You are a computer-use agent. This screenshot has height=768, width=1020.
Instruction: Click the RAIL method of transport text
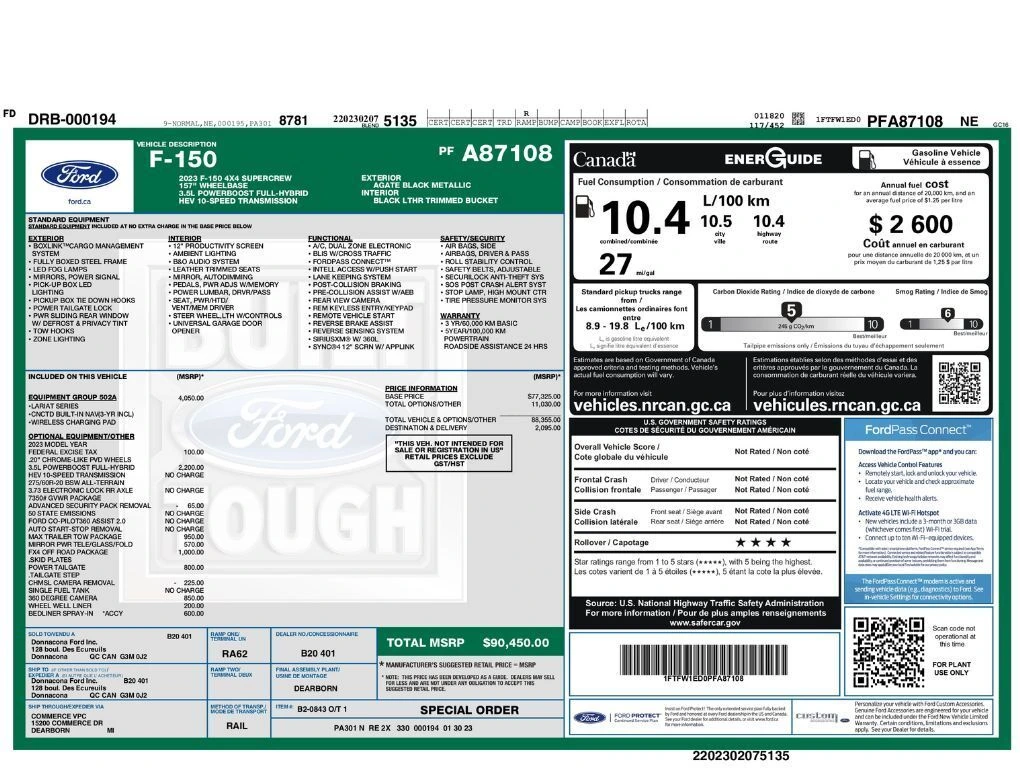pyautogui.click(x=236, y=726)
